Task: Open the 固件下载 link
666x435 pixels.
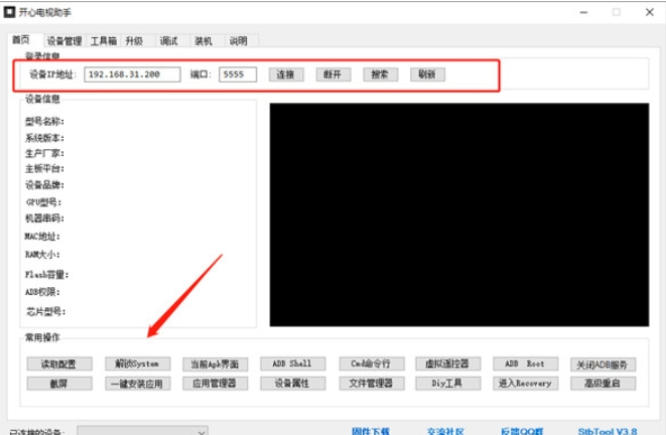Action: (371, 431)
